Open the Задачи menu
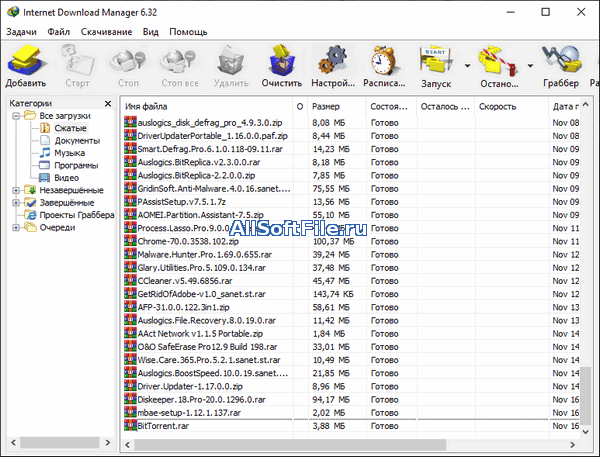The image size is (600, 457). coord(21,32)
